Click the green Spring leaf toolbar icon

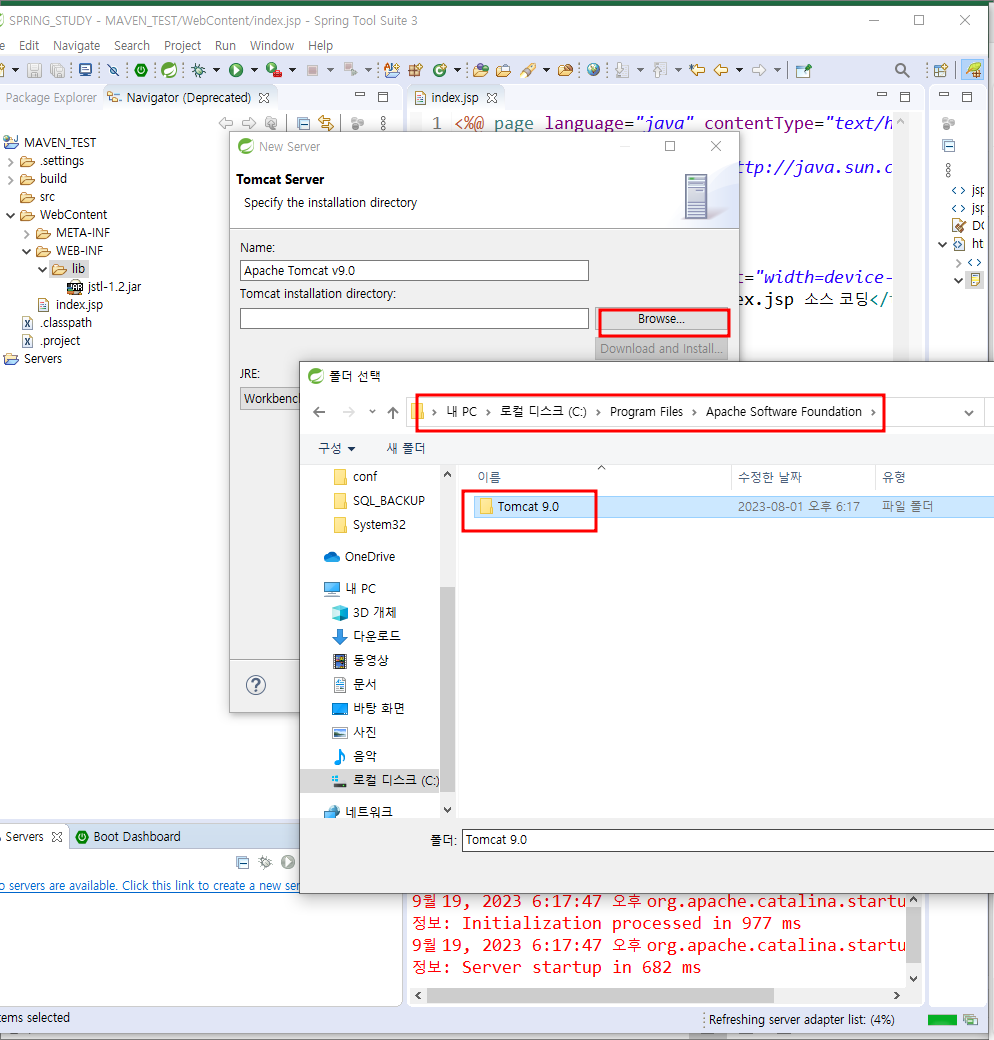pyautogui.click(x=169, y=70)
